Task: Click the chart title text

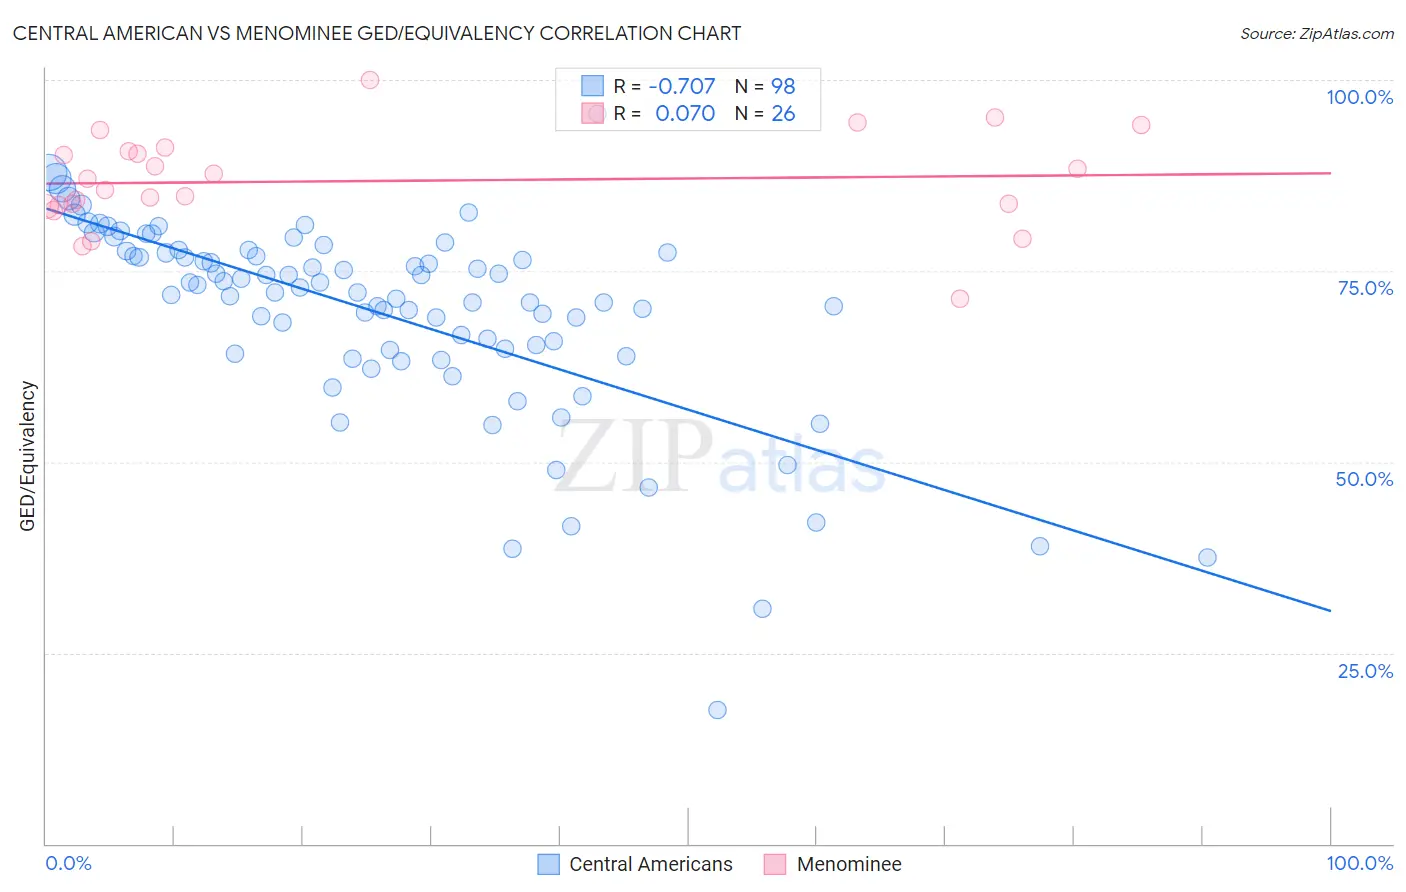Action: coord(377,33)
